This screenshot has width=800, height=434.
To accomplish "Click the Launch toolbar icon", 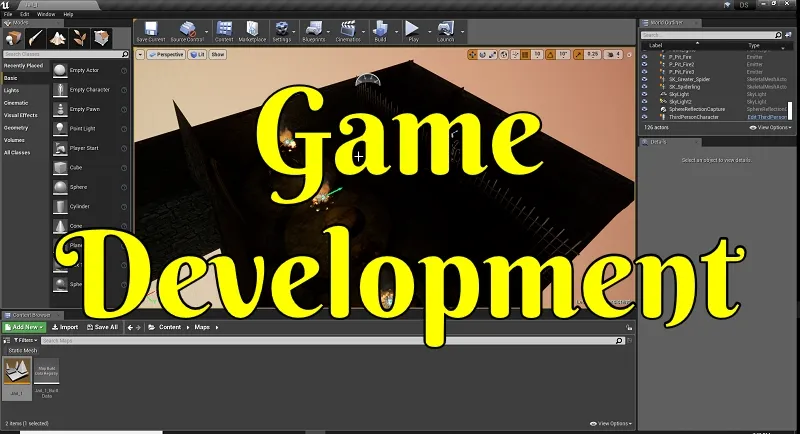I will [445, 32].
